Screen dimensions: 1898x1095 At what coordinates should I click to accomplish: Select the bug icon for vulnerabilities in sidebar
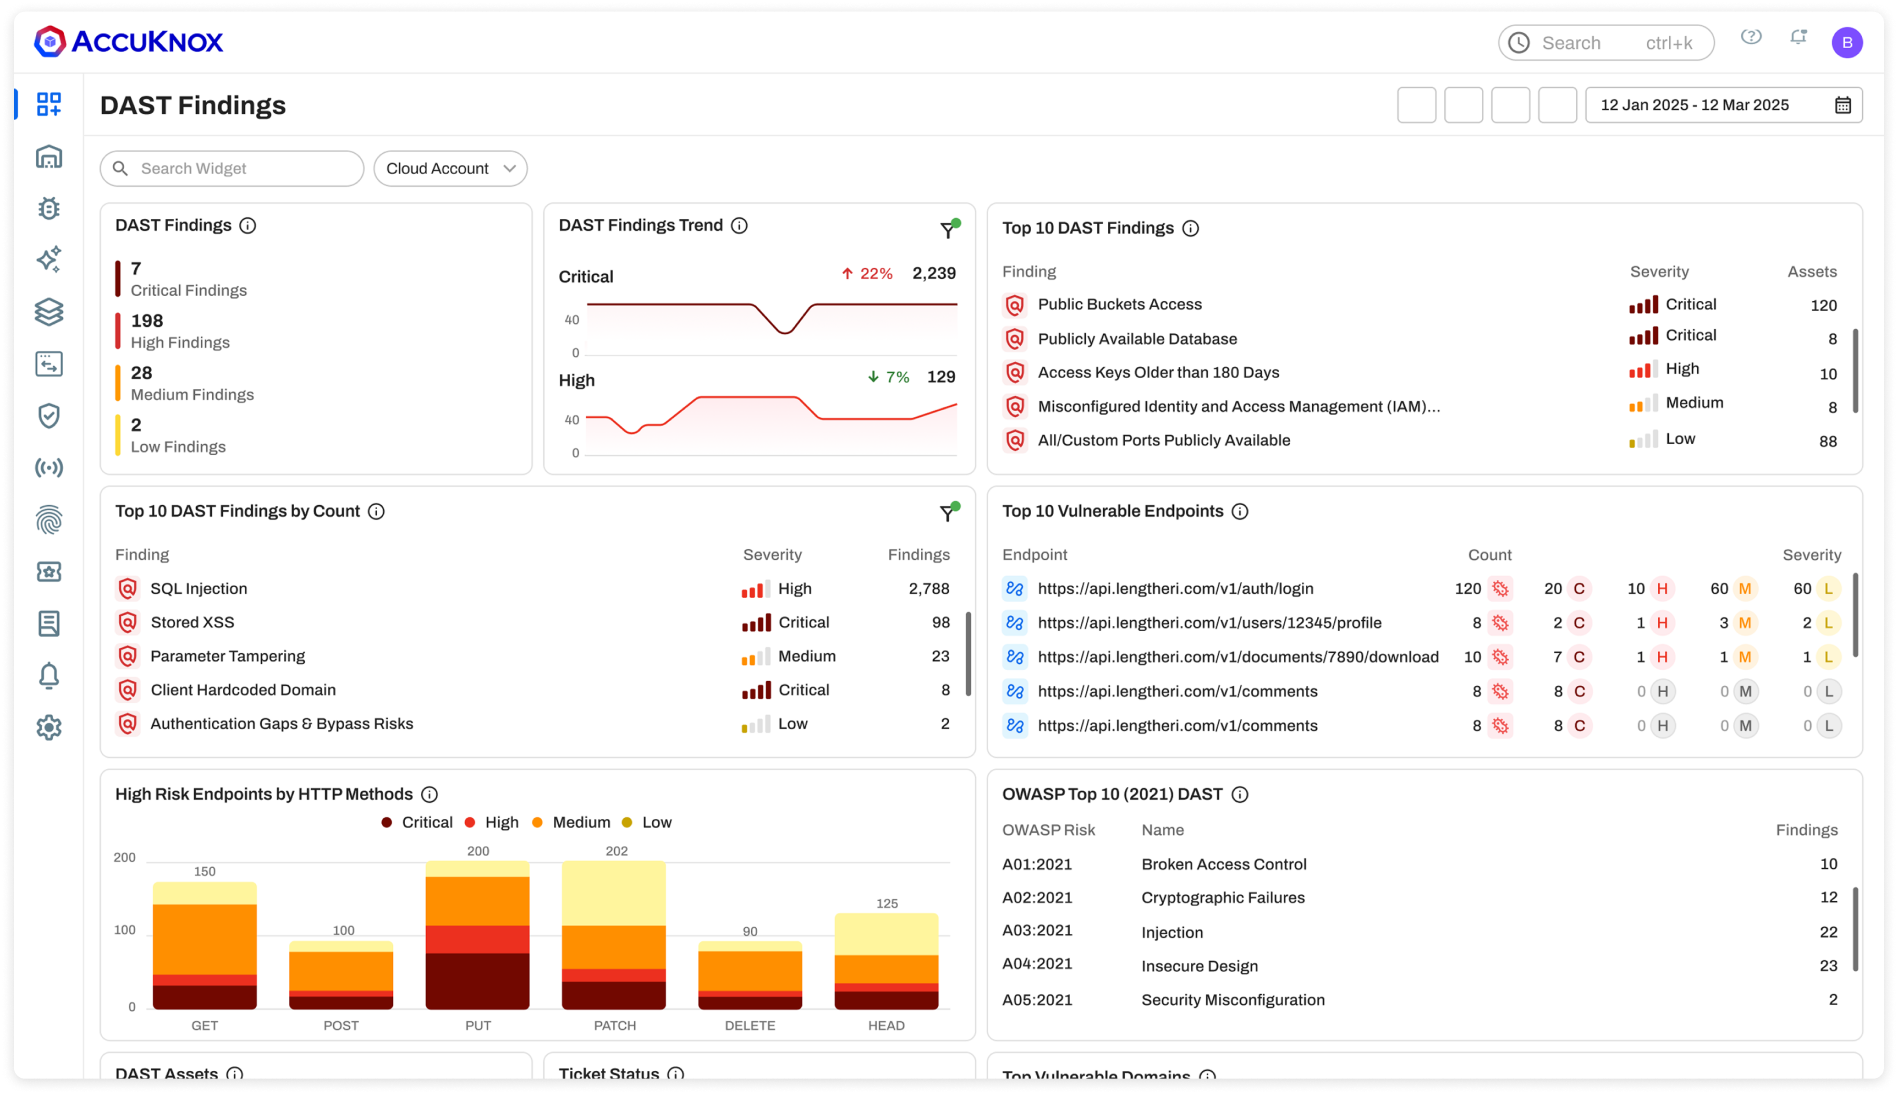coord(49,208)
